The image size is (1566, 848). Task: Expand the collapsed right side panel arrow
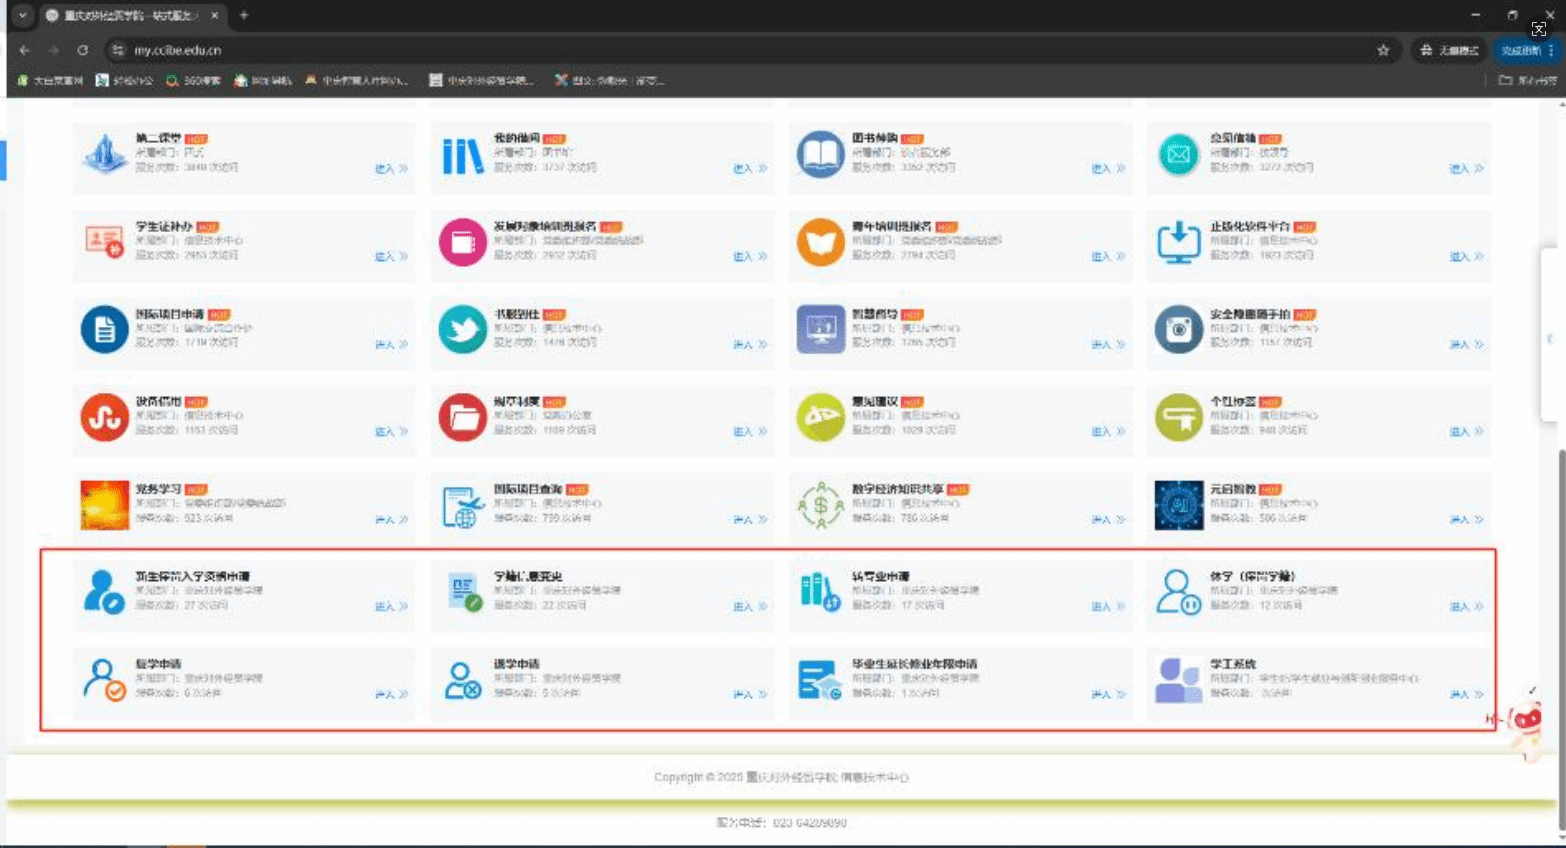click(x=1549, y=339)
